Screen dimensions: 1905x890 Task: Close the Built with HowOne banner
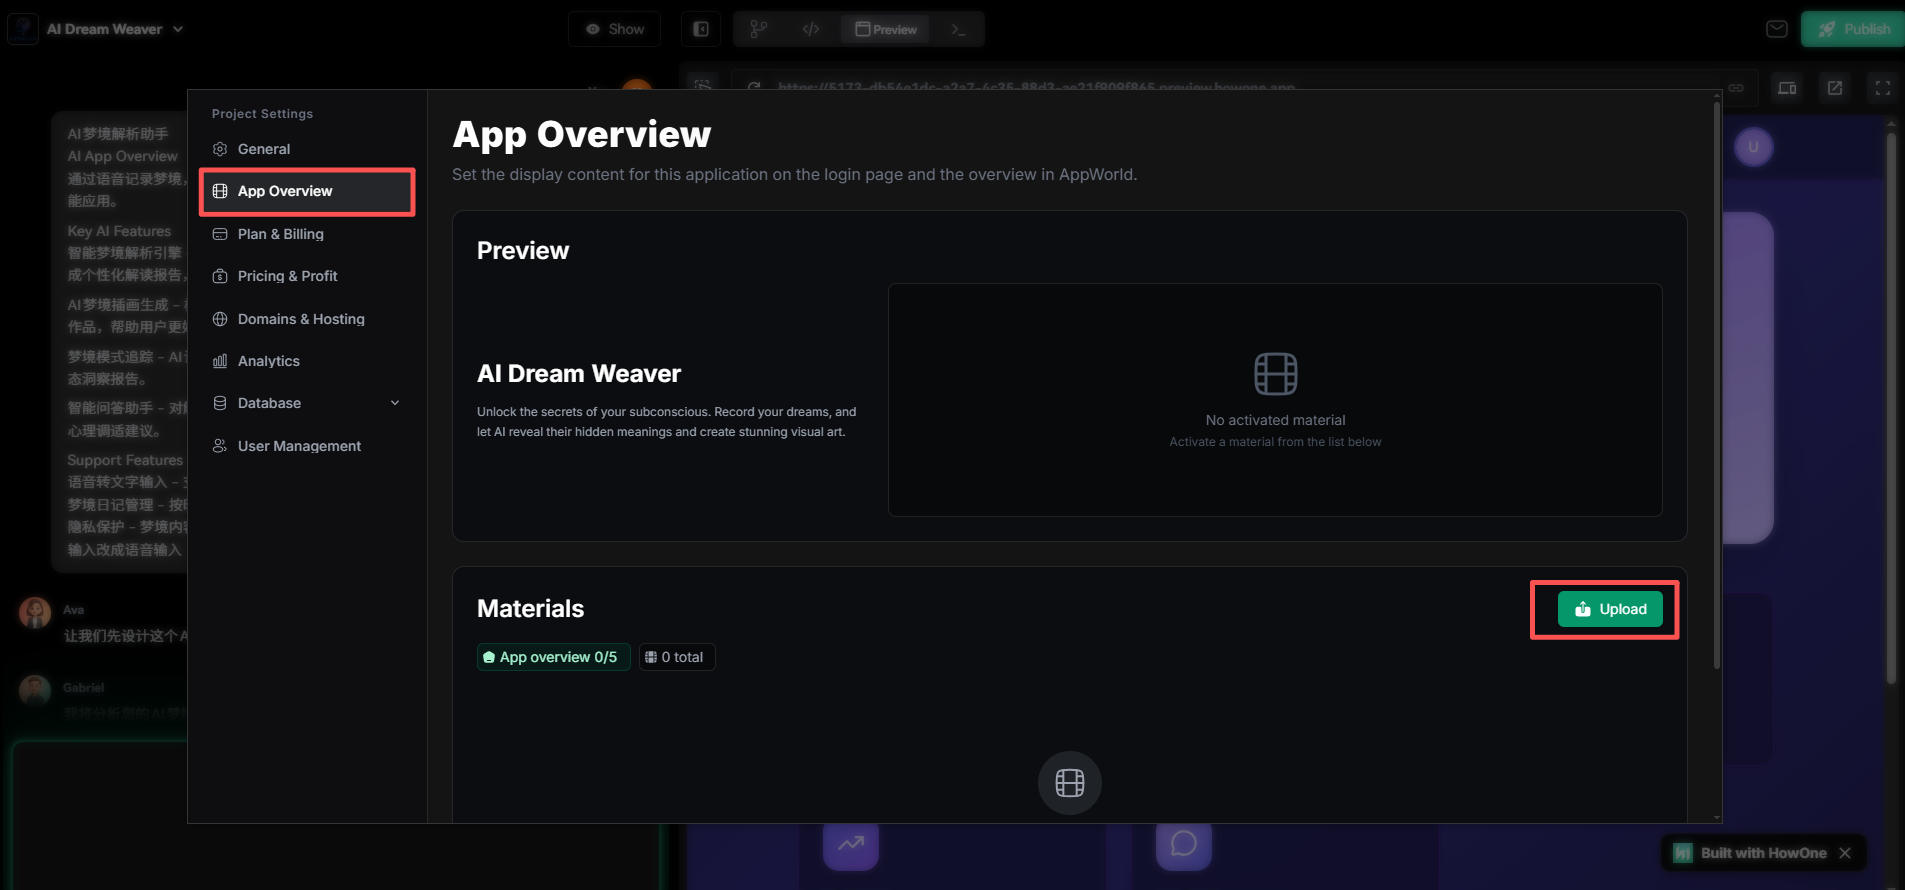[x=1845, y=853]
